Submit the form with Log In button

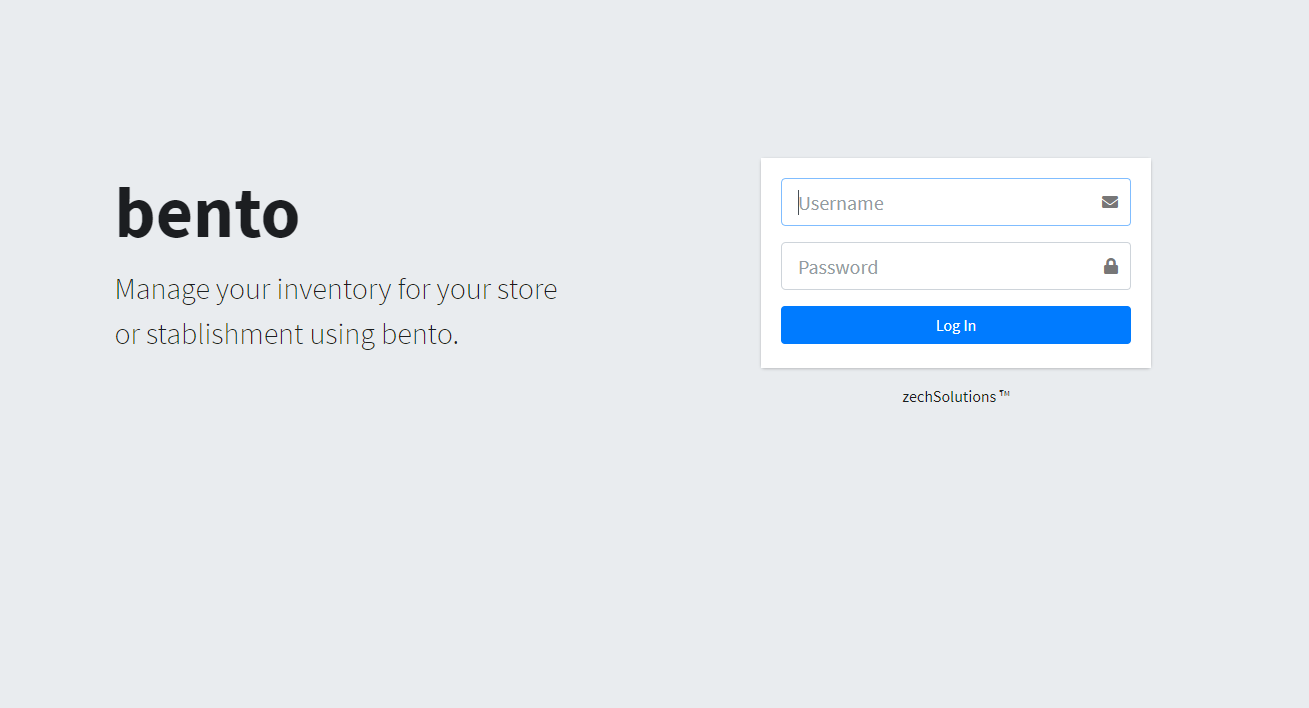[955, 325]
